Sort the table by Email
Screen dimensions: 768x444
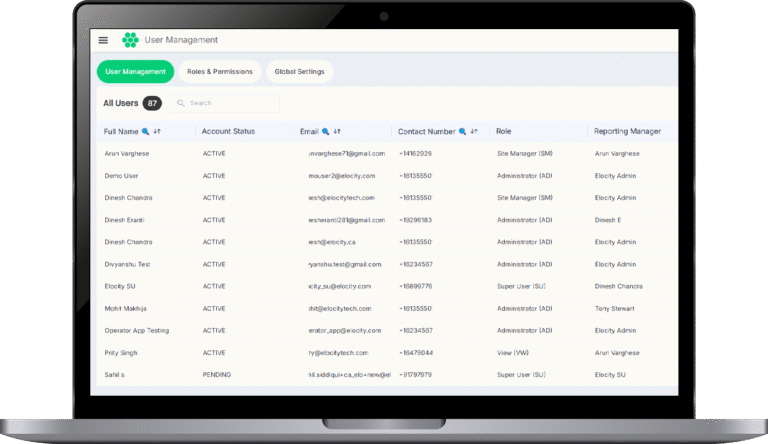pyautogui.click(x=337, y=131)
